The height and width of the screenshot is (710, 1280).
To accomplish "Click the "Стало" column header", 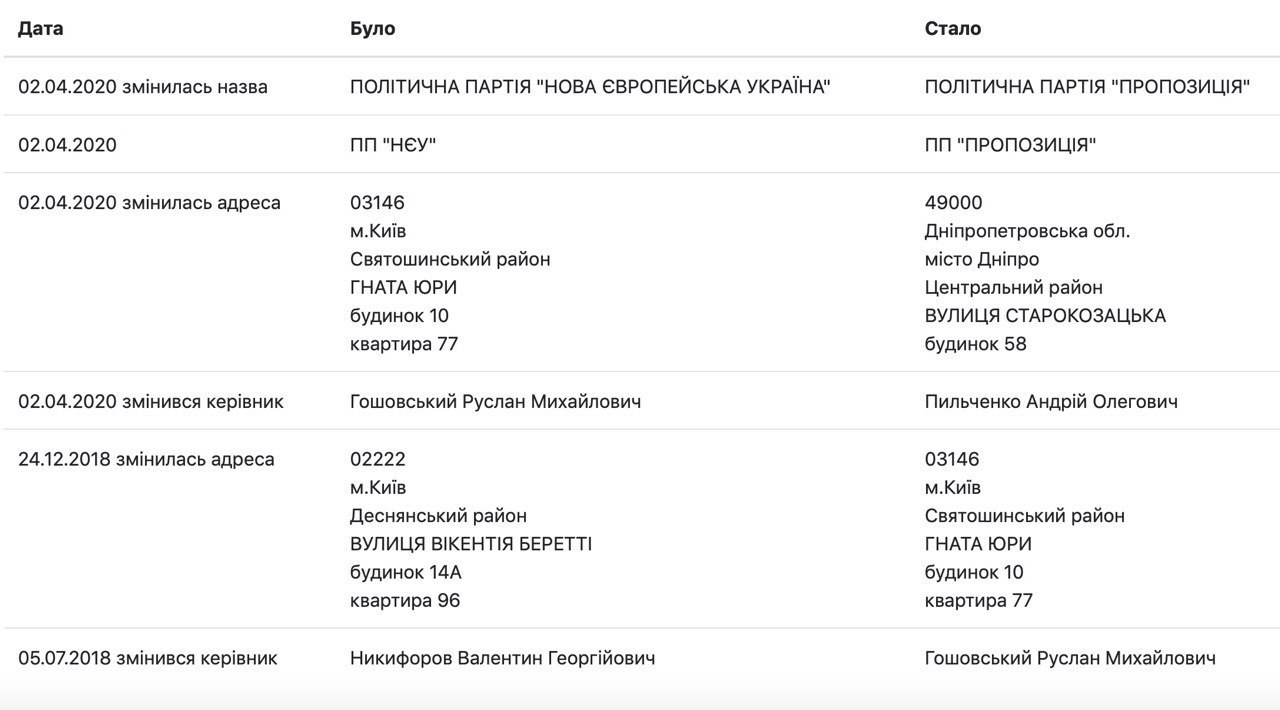I will (x=953, y=29).
